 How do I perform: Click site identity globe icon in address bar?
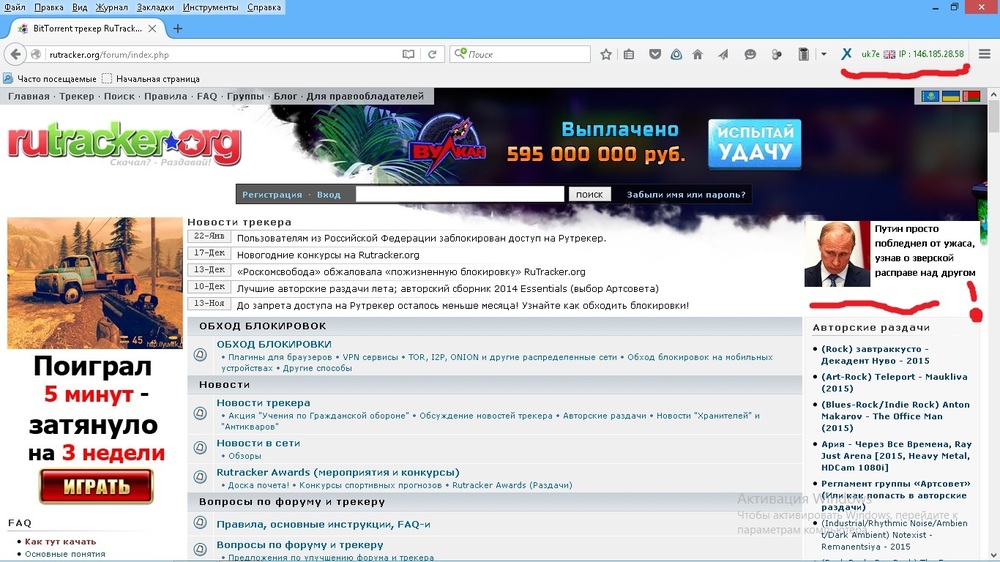36,55
